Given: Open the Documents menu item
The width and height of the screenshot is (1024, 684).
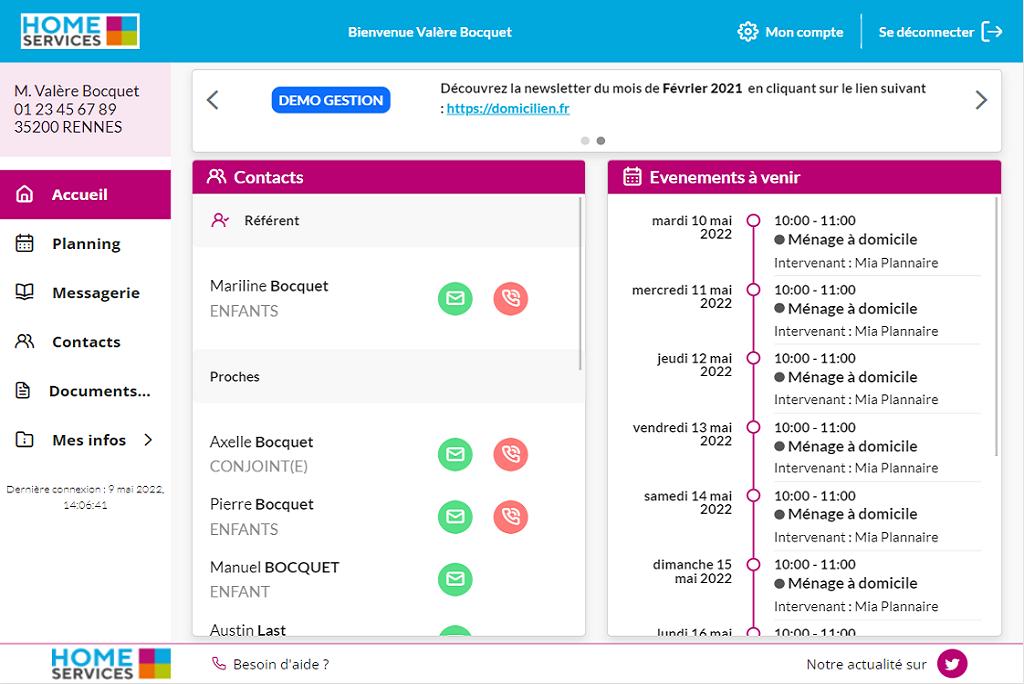Looking at the screenshot, I should (x=86, y=391).
